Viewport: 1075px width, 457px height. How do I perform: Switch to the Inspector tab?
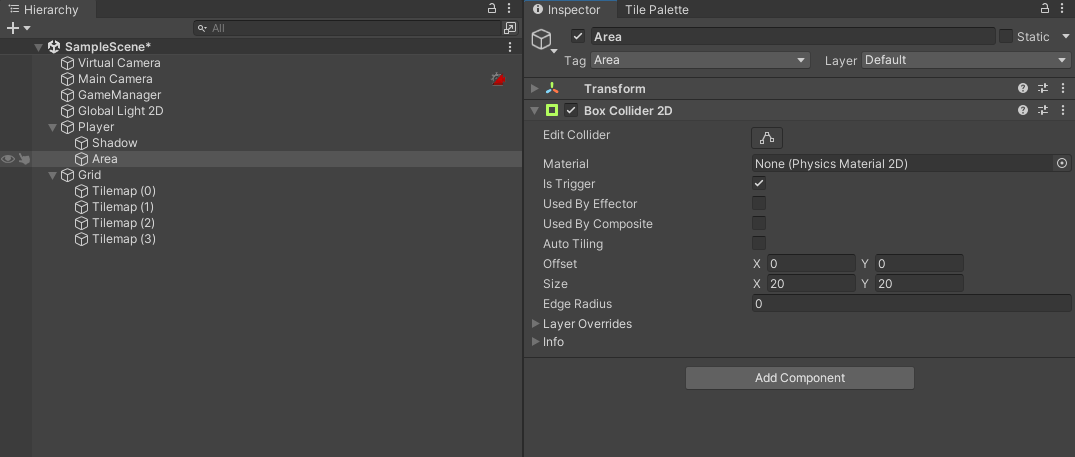coord(568,10)
